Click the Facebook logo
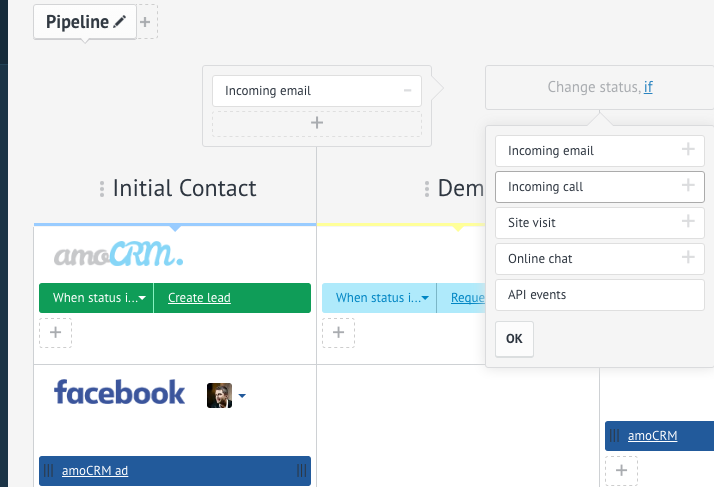 pyautogui.click(x=120, y=392)
